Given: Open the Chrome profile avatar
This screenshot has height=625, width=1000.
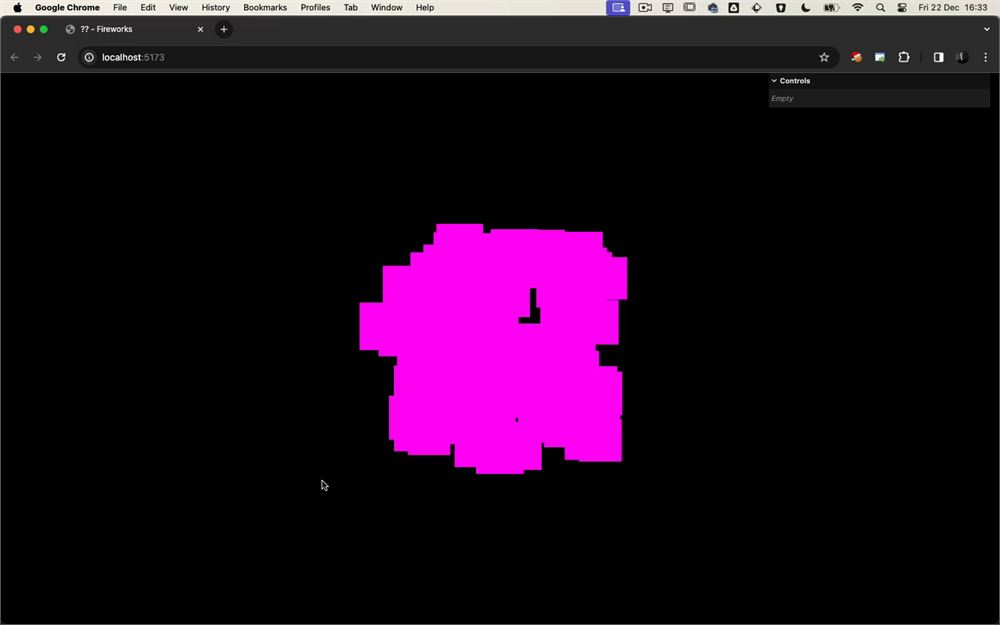Looking at the screenshot, I should 962,57.
